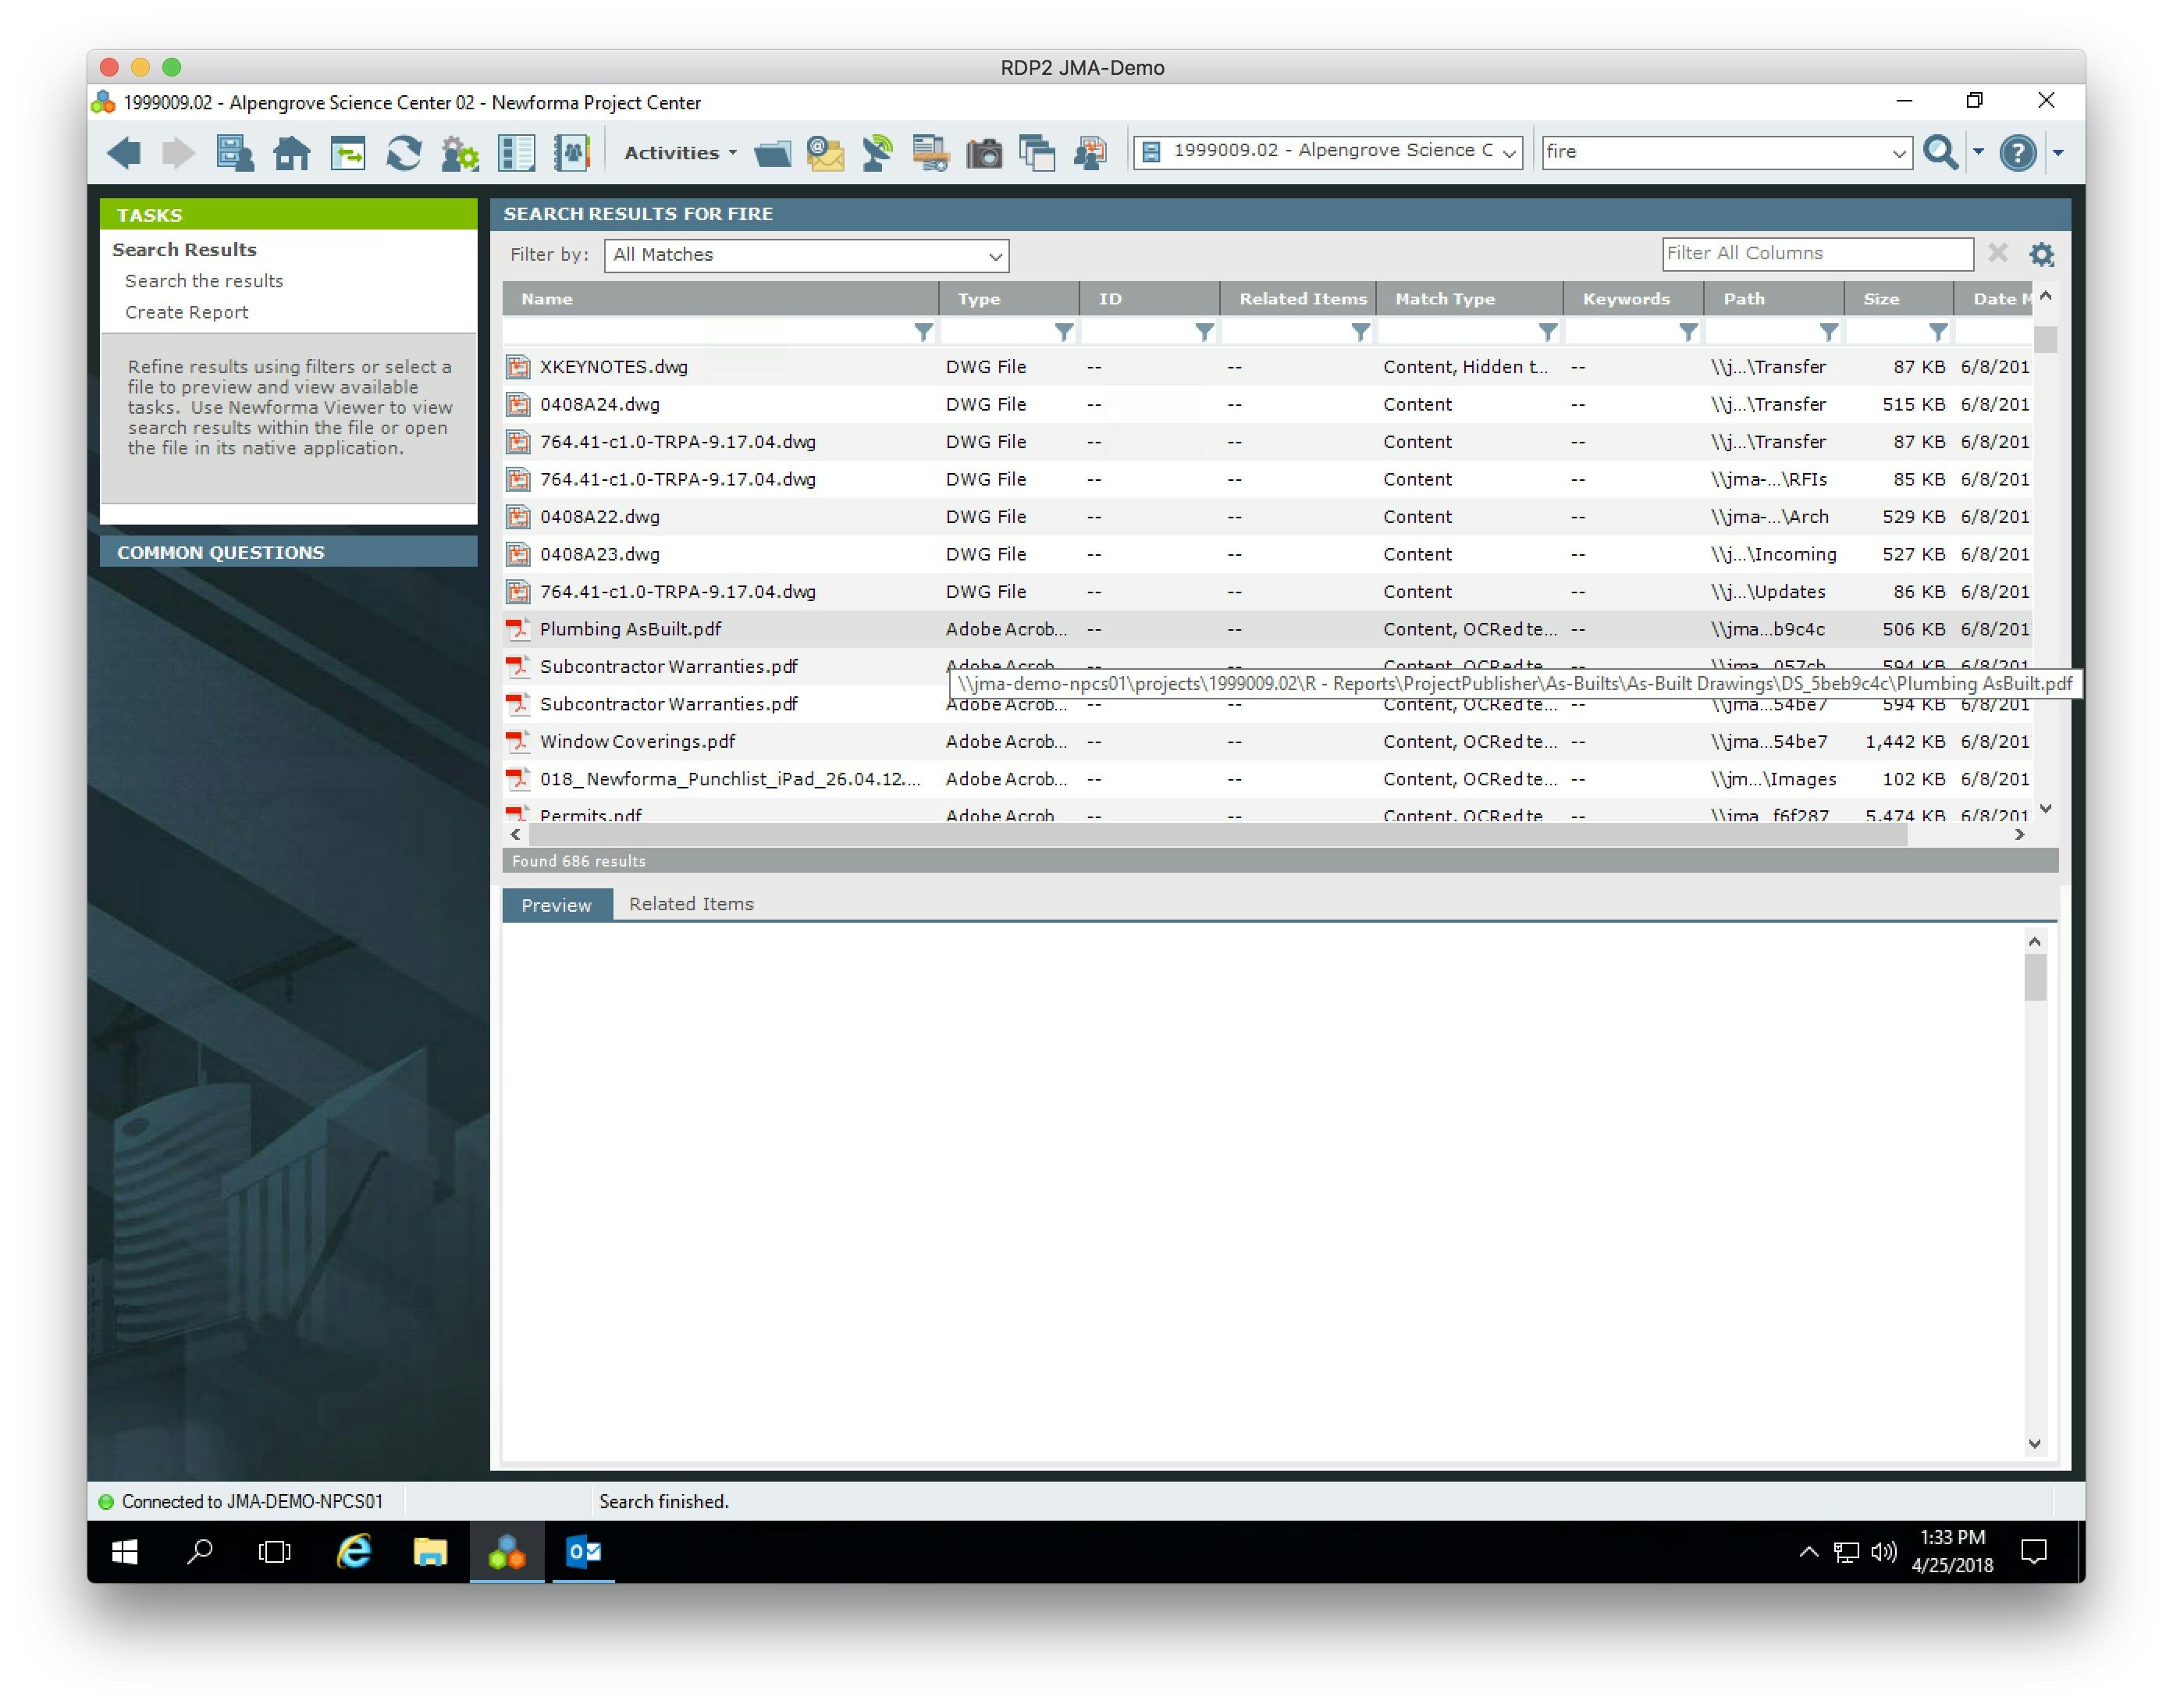Select the Preview tab
The image size is (2173, 1708).
tap(556, 905)
